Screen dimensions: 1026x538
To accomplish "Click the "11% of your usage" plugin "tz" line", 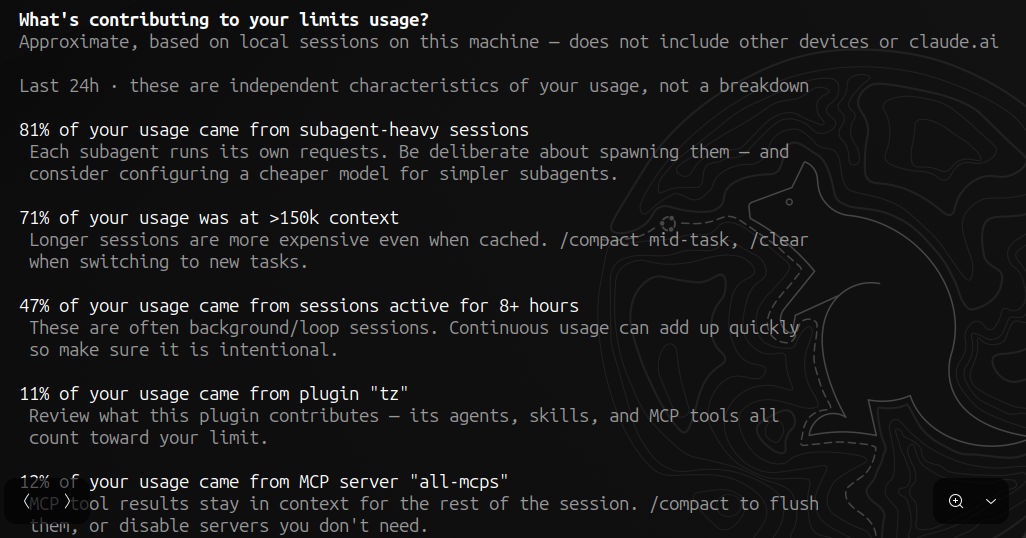I will point(214,393).
